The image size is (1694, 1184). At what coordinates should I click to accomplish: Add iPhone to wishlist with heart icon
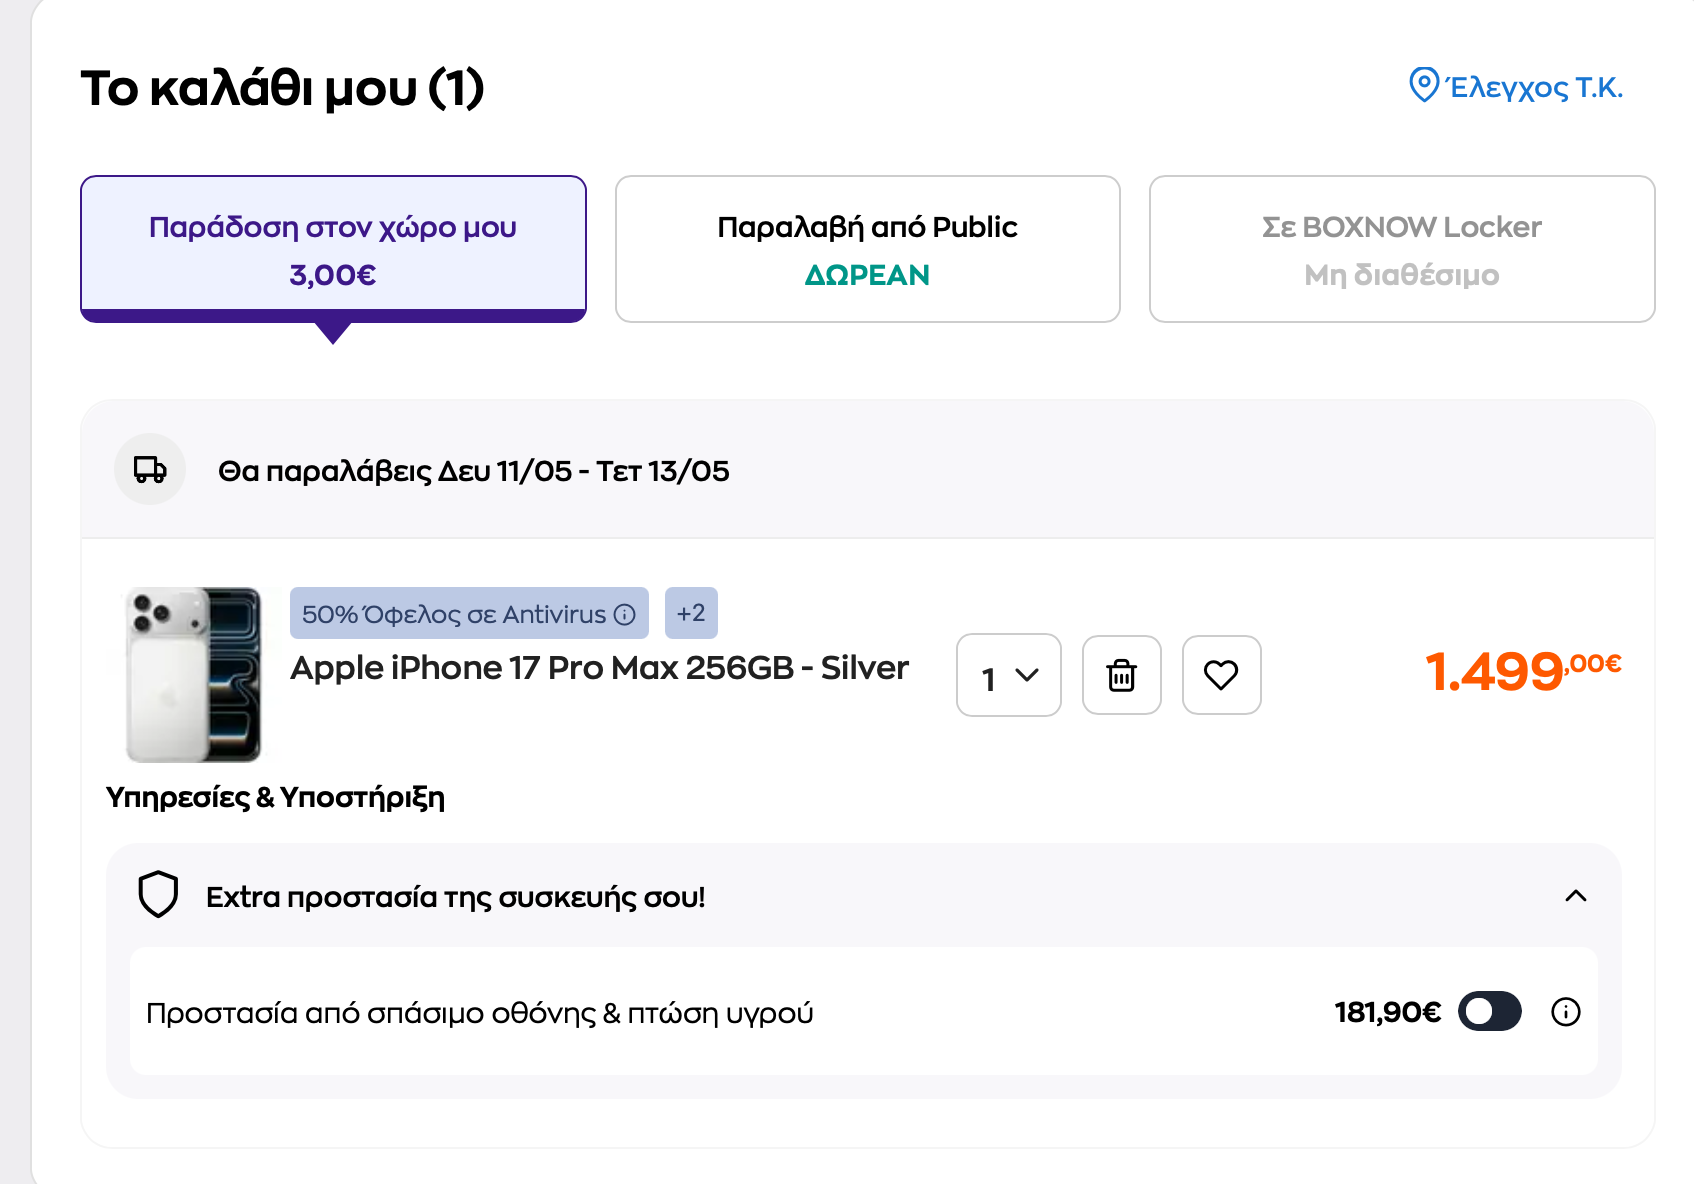[x=1221, y=675]
